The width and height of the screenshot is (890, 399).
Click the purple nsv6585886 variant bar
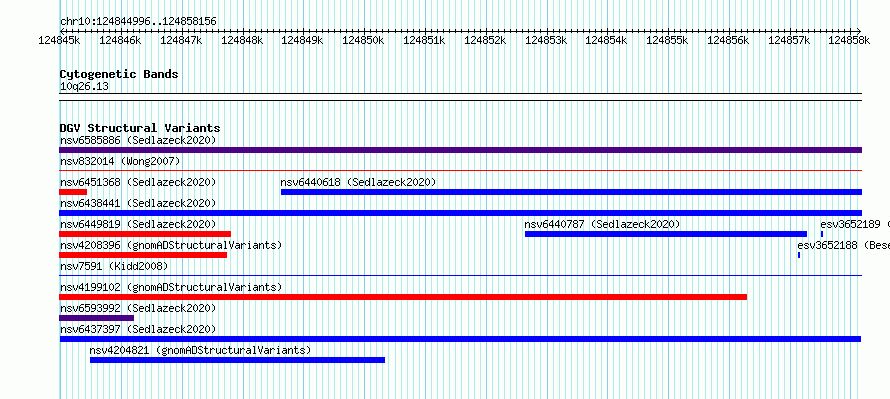coord(460,150)
